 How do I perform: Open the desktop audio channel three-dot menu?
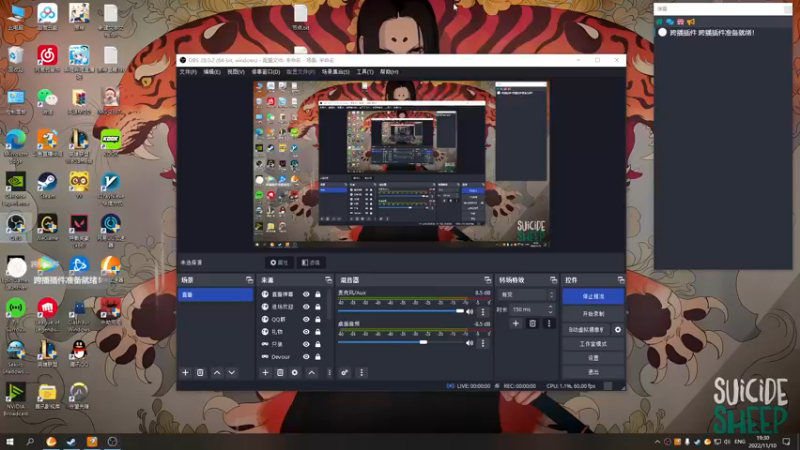[483, 343]
